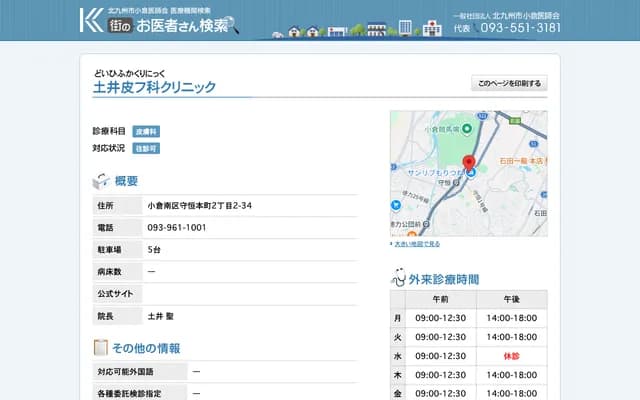Image resolution: width=640 pixels, height=400 pixels.
Task: Click the red location pin on map
Action: (x=469, y=163)
